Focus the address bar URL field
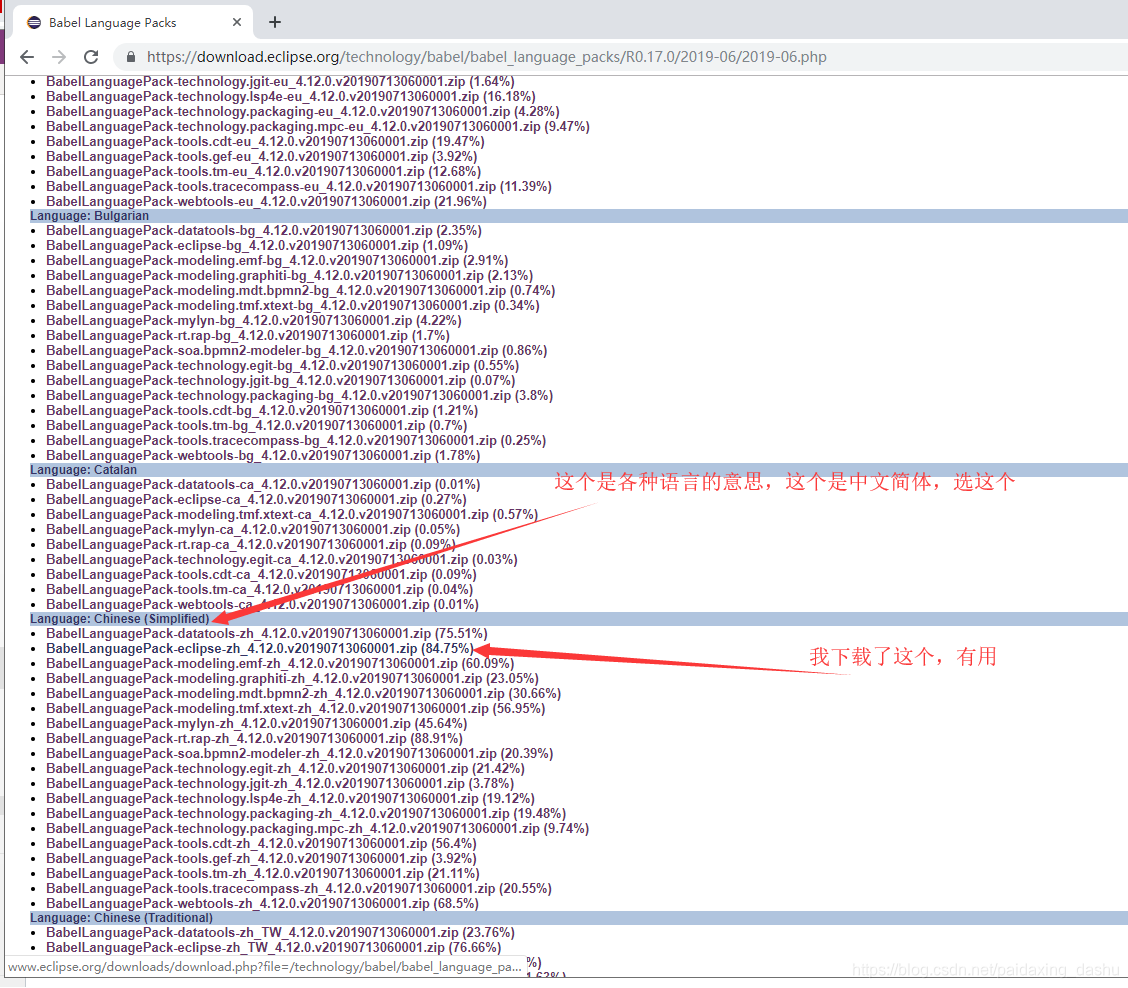This screenshot has width=1128, height=988. (486, 57)
